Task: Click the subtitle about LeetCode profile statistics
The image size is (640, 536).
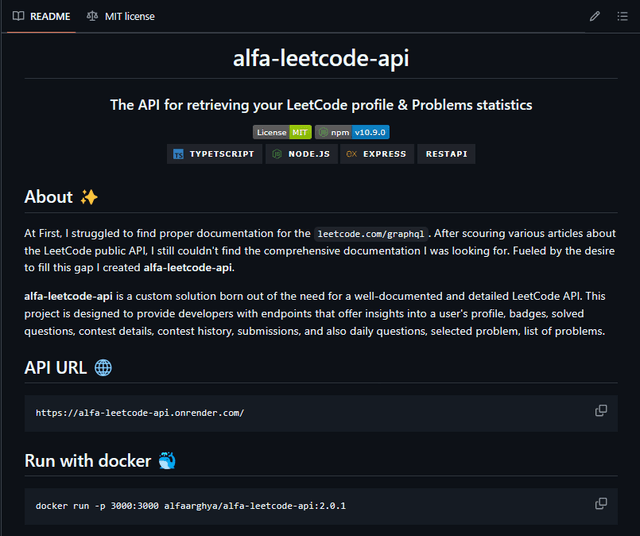Action: tap(320, 105)
